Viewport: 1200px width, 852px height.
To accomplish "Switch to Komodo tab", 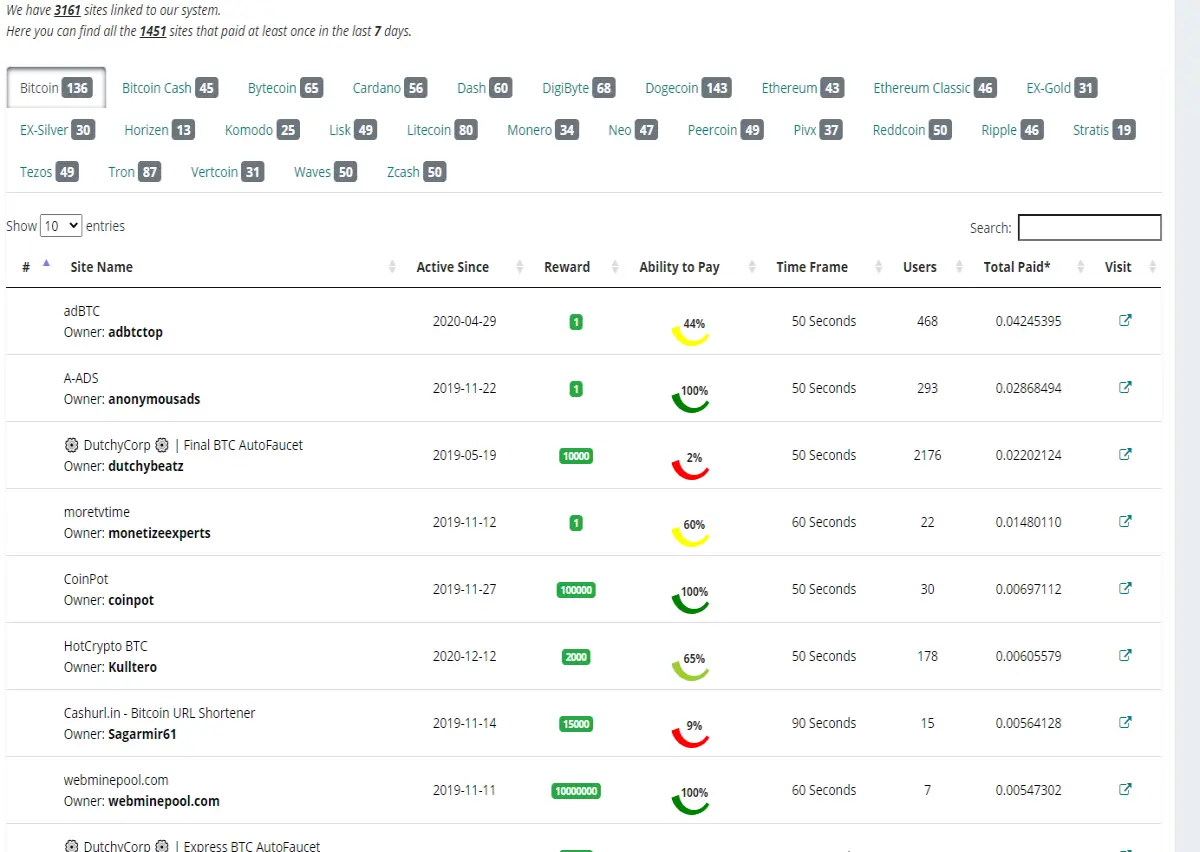I will [262, 130].
